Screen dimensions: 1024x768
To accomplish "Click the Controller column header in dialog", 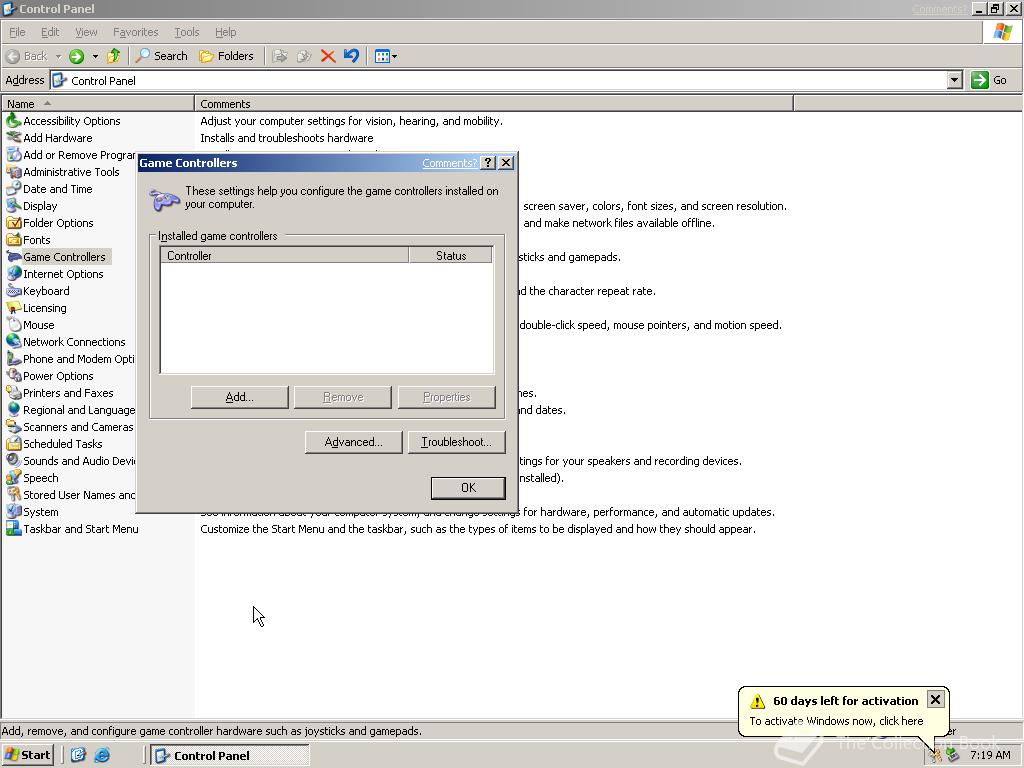I will pyautogui.click(x=285, y=255).
